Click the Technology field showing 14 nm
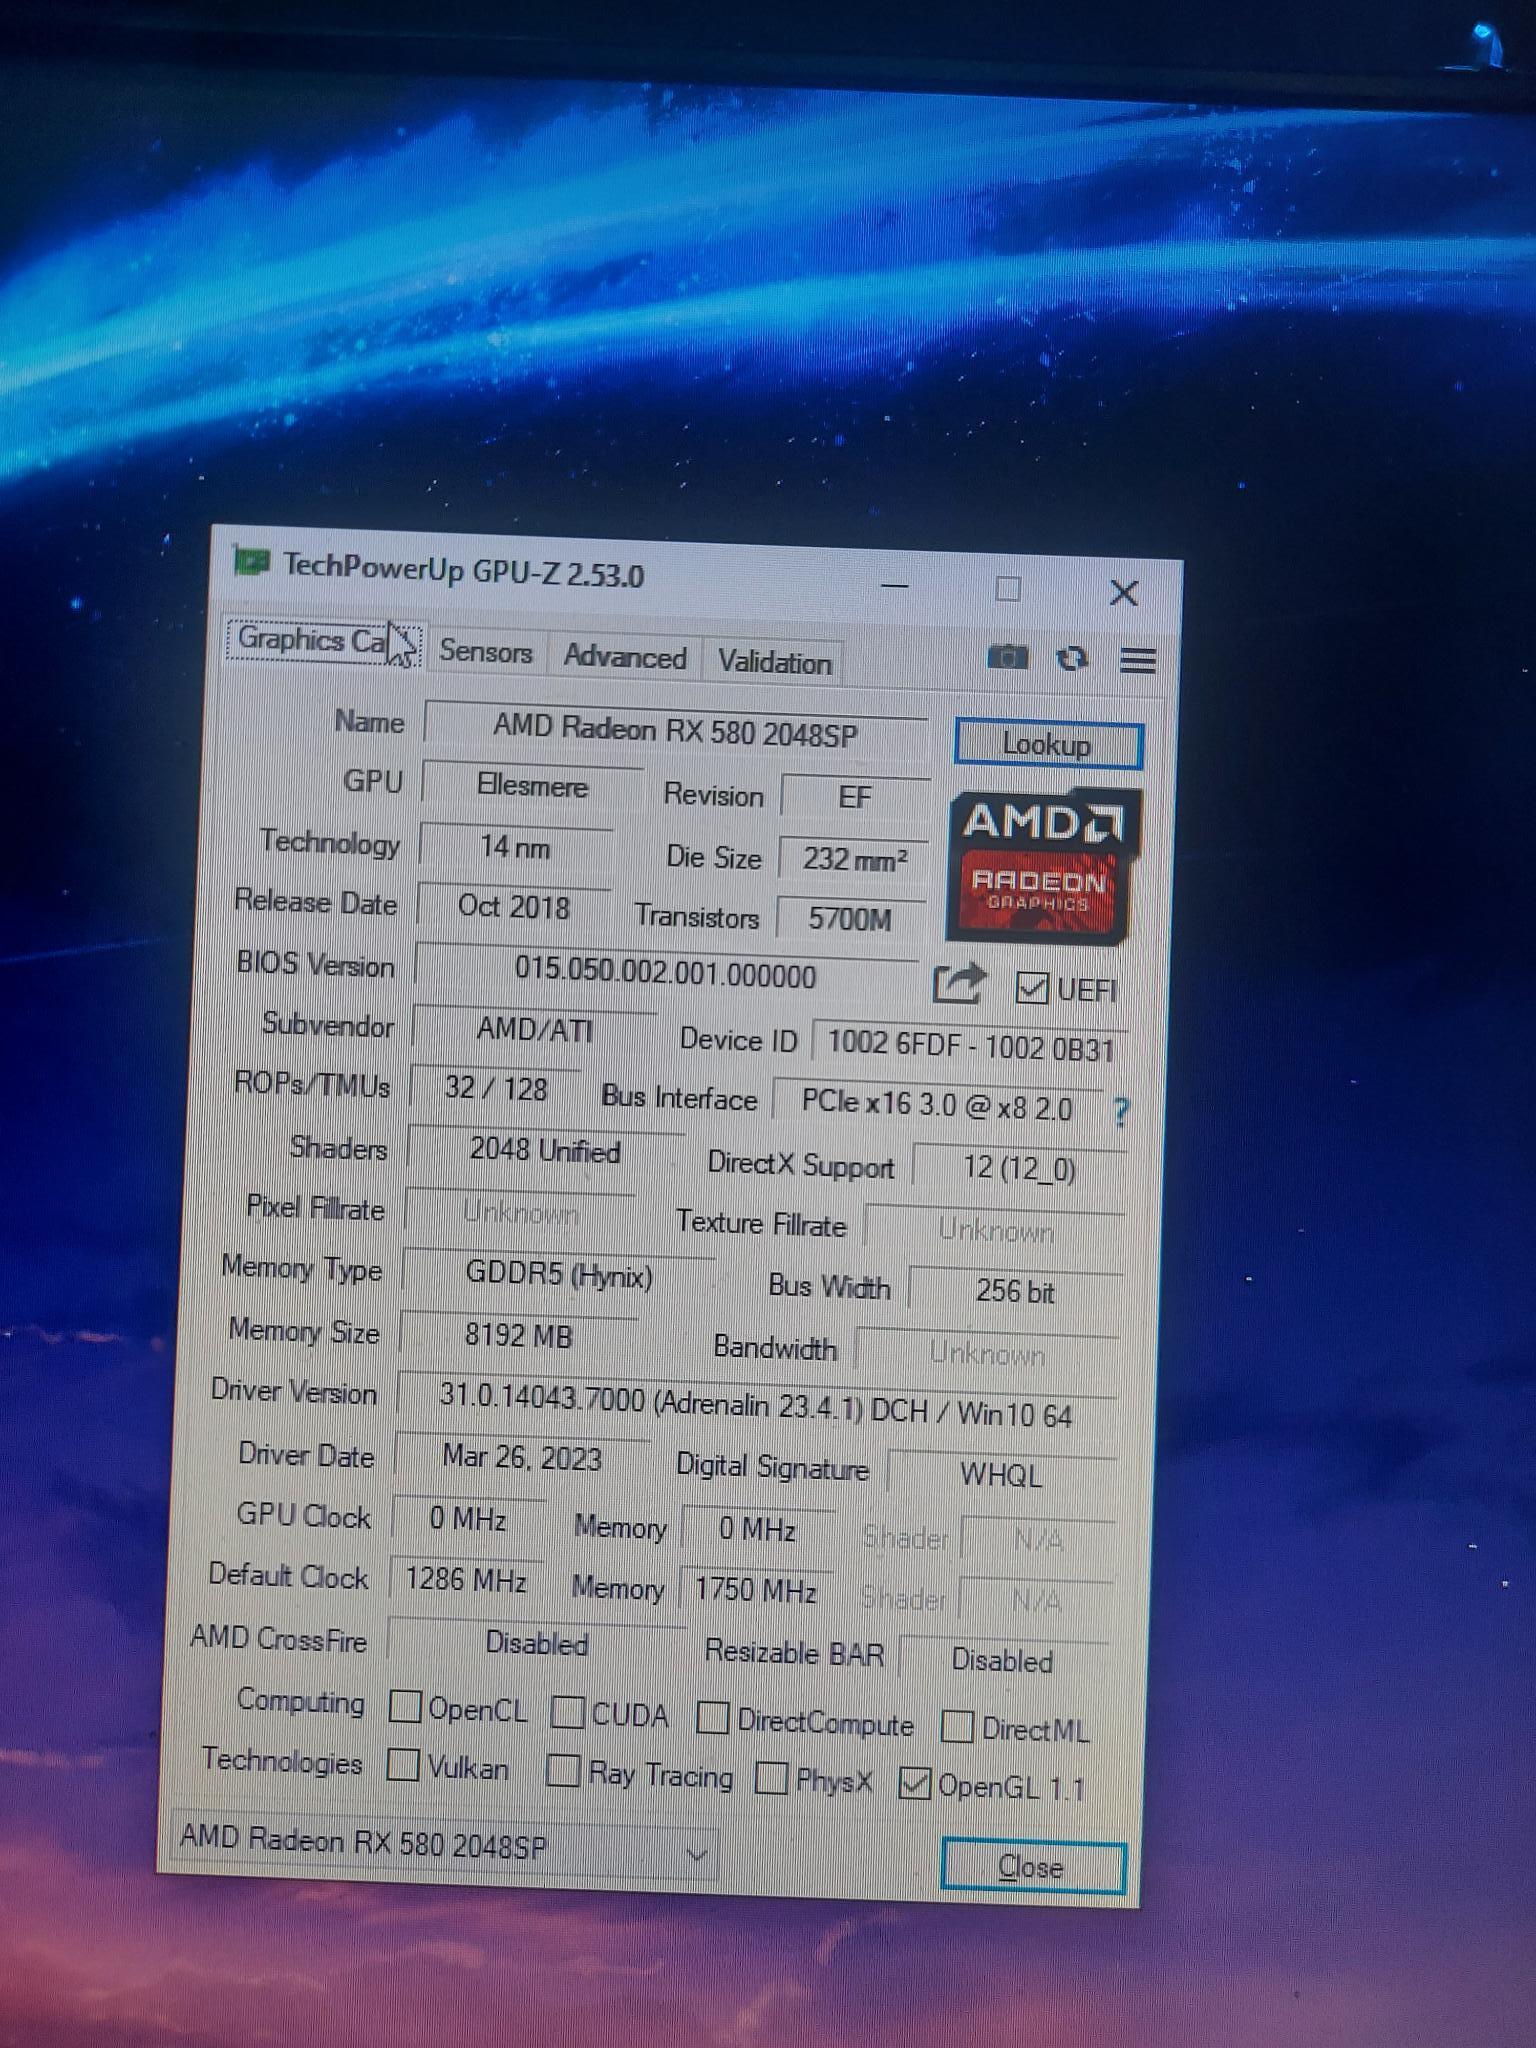 click(515, 848)
